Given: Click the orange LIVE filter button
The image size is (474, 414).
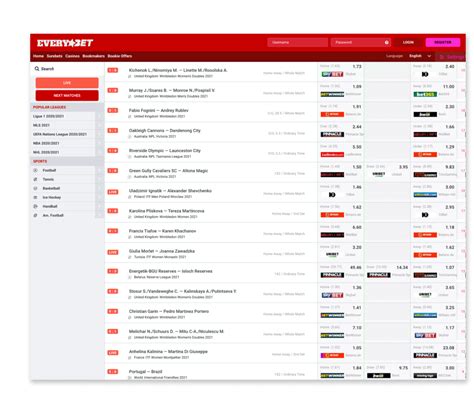Looking at the screenshot, I should (x=67, y=83).
